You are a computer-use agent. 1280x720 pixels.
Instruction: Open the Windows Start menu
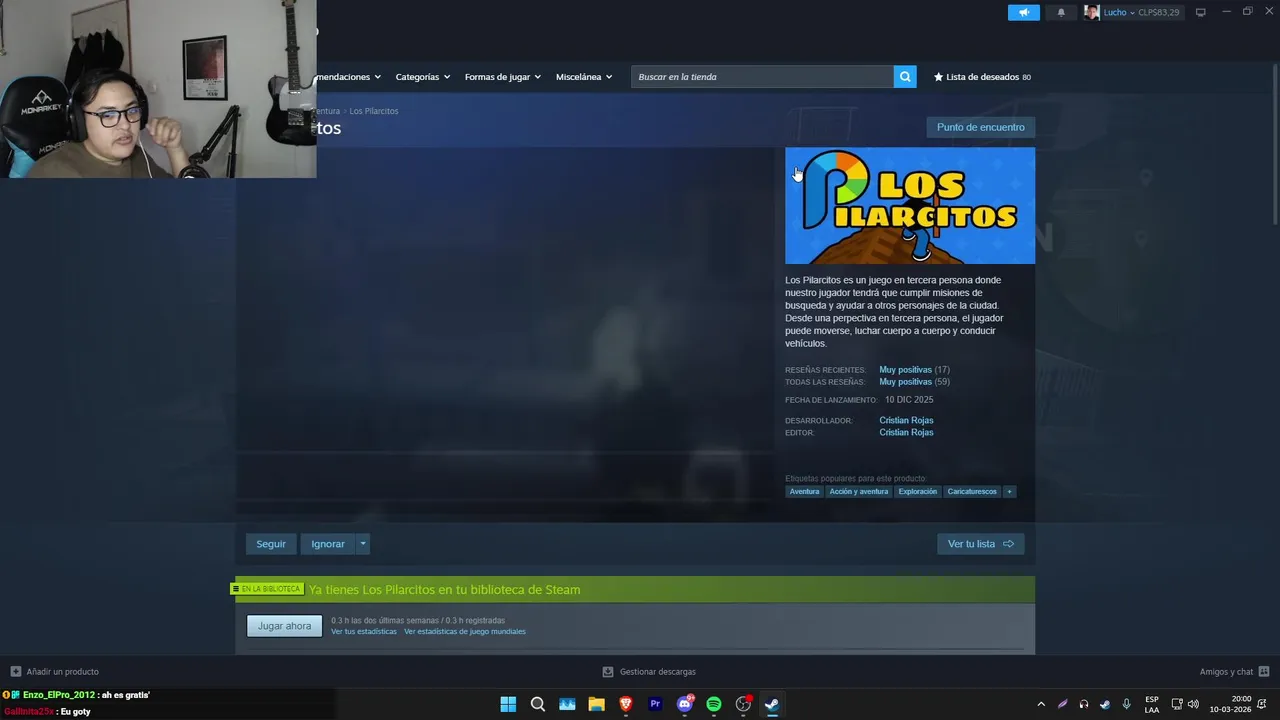click(x=508, y=704)
